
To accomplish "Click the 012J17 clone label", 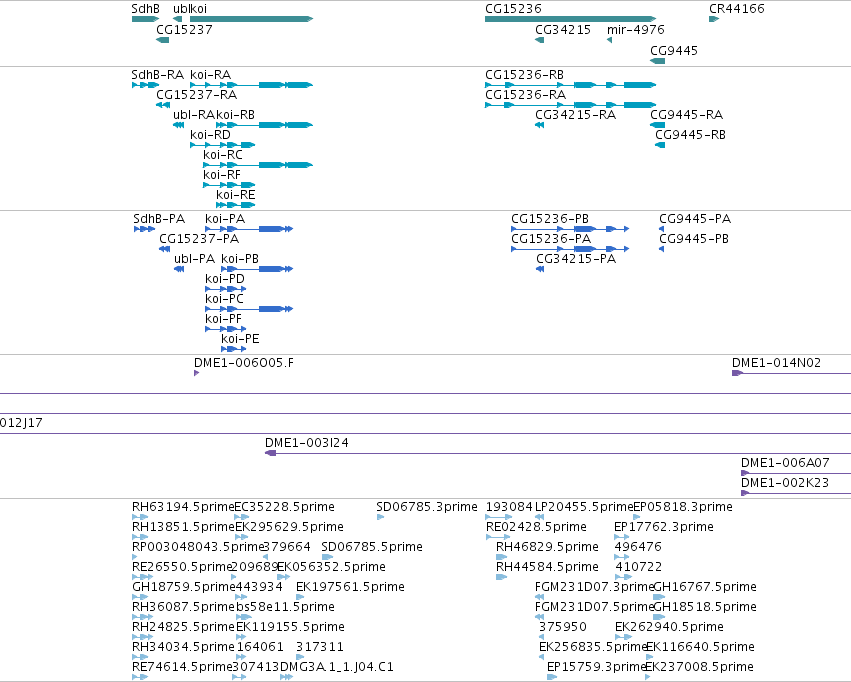I will (21, 423).
